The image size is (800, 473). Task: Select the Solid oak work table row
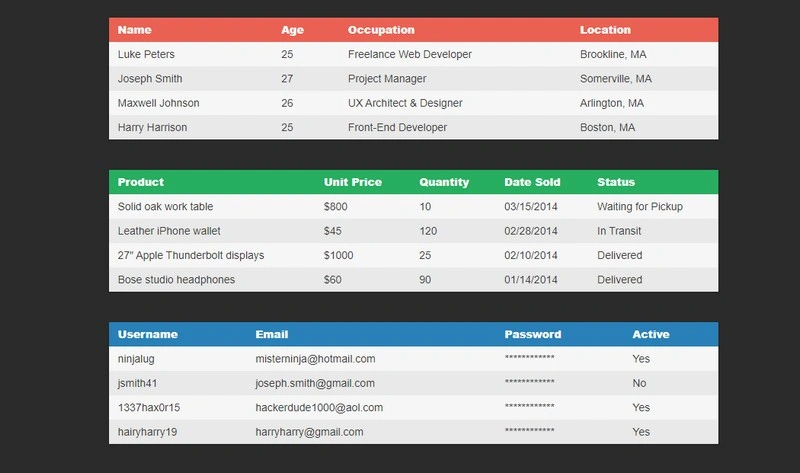(413, 207)
